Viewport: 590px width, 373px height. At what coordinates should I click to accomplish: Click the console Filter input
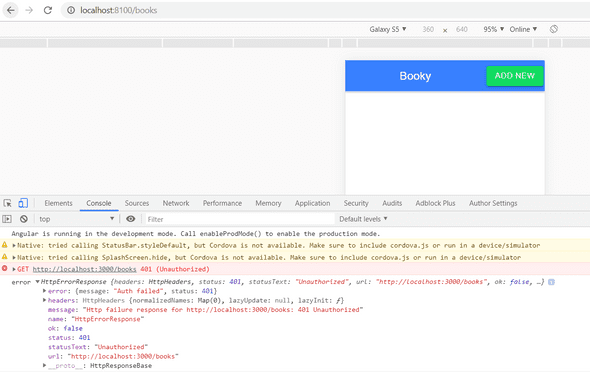(x=240, y=219)
